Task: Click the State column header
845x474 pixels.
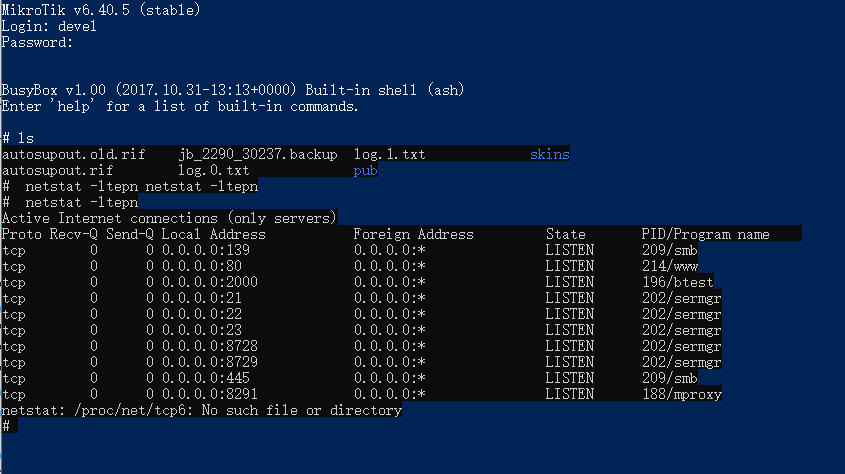Action: click(566, 234)
